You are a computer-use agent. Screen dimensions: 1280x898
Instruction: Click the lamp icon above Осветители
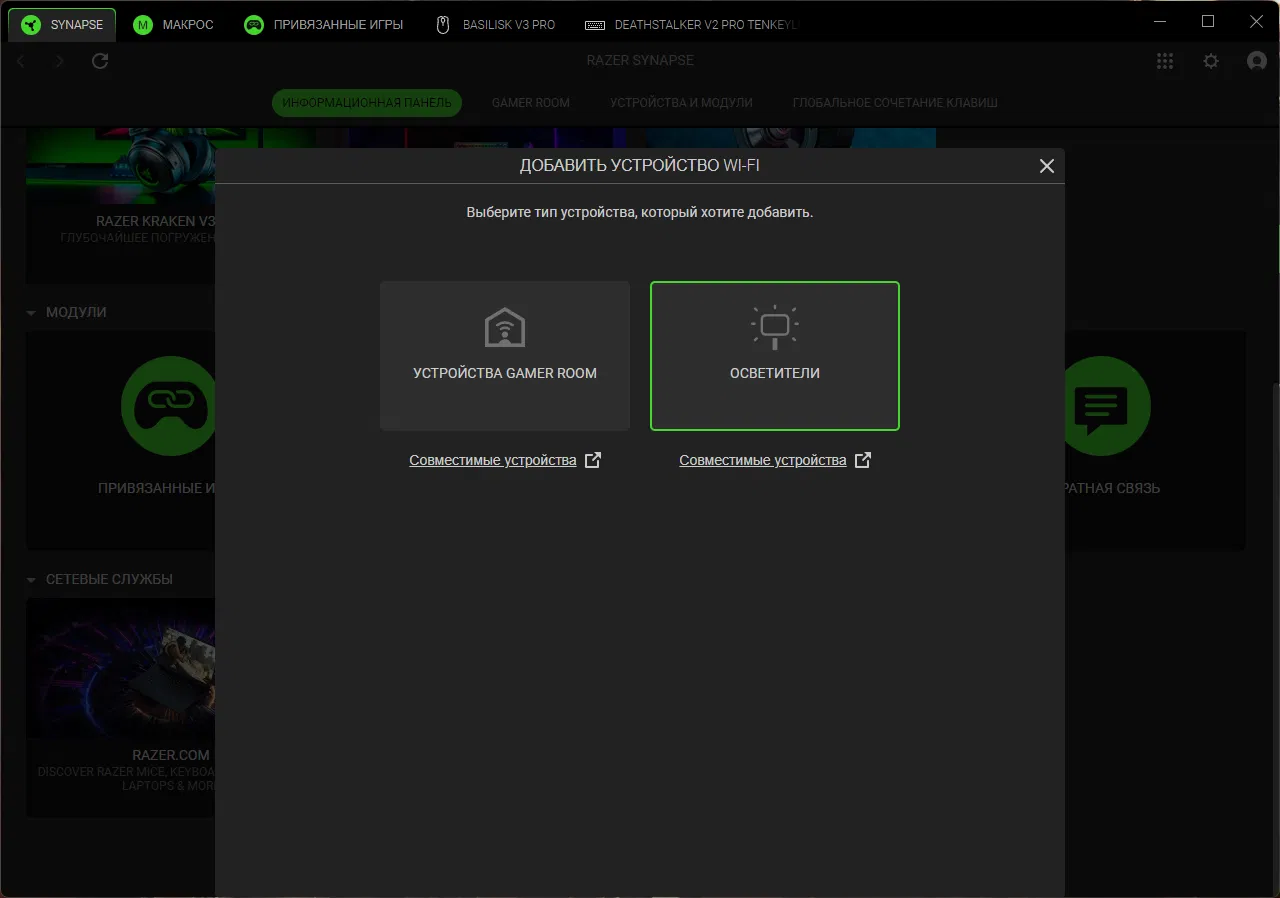click(775, 328)
